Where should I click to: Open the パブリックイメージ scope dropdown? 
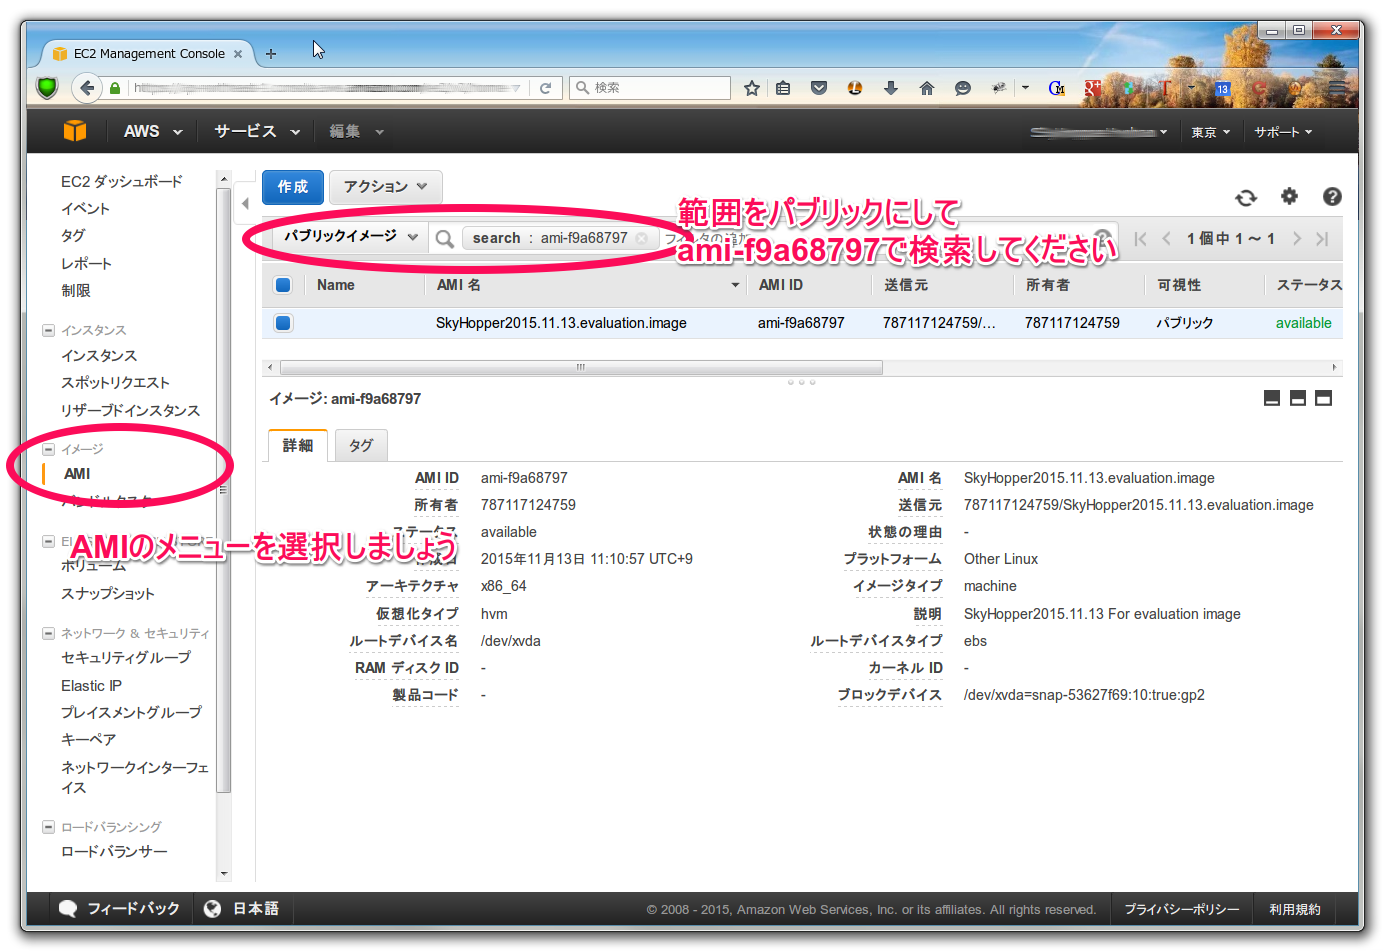[349, 237]
